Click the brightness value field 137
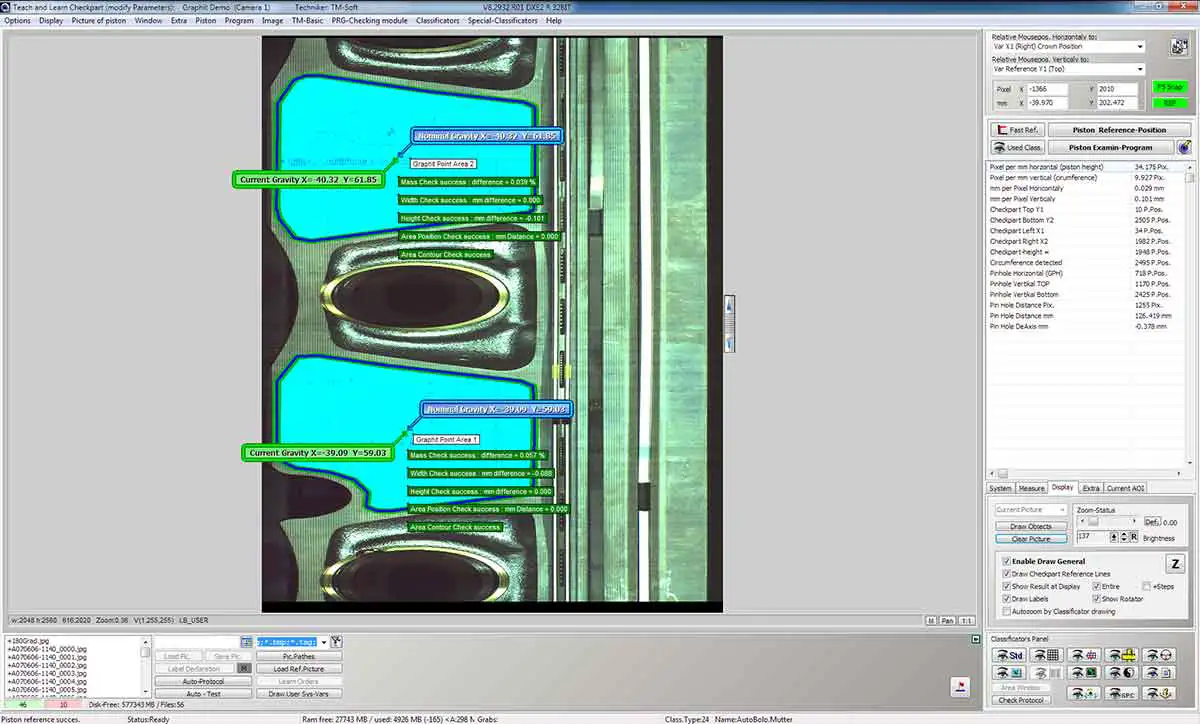Image resolution: width=1200 pixels, height=724 pixels. [1091, 537]
